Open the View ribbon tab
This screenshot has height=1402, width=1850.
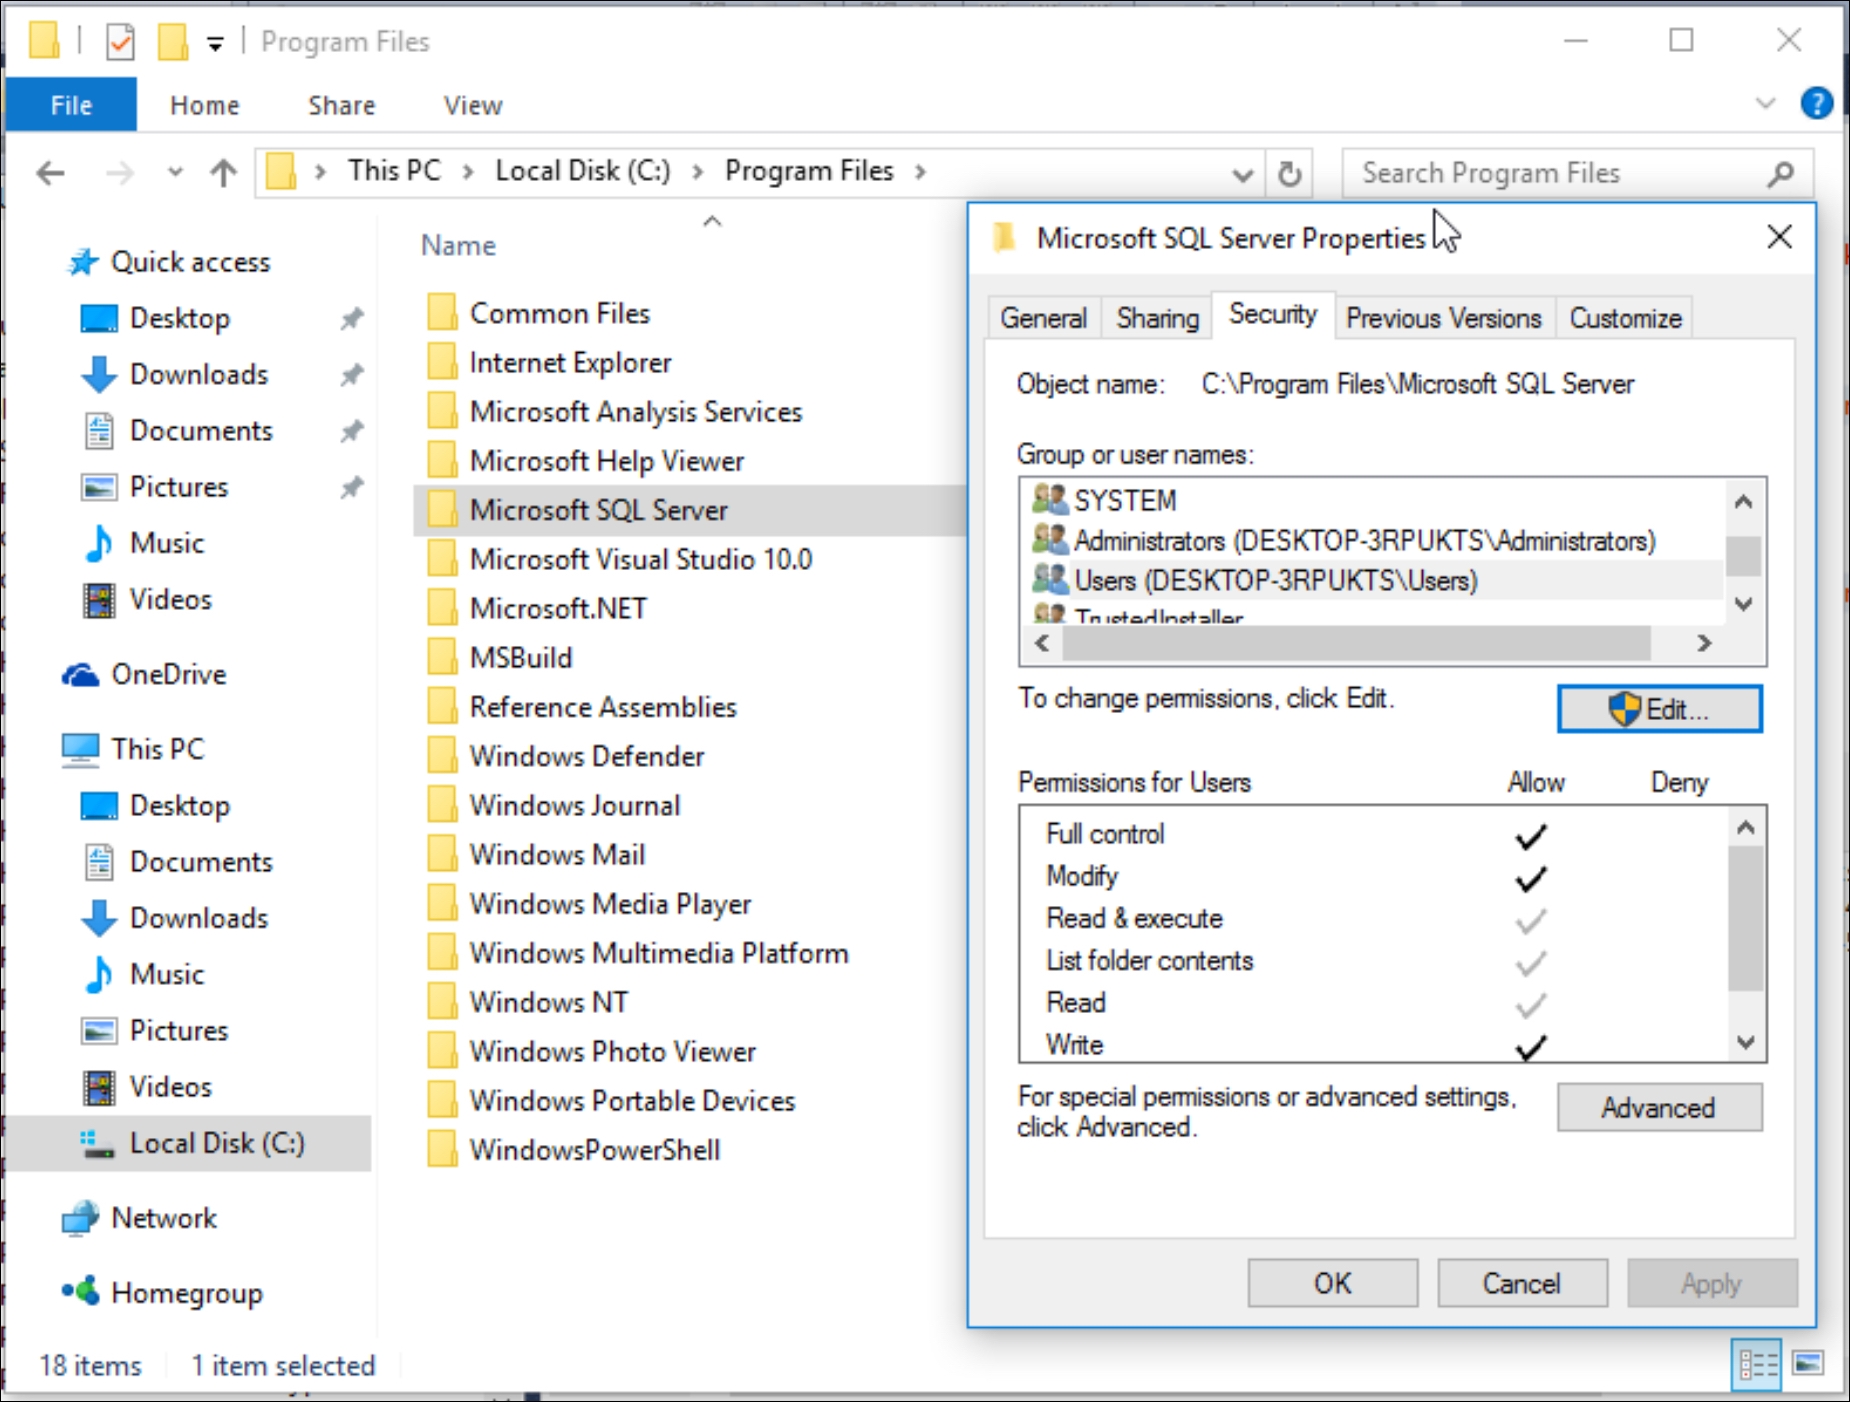472,105
